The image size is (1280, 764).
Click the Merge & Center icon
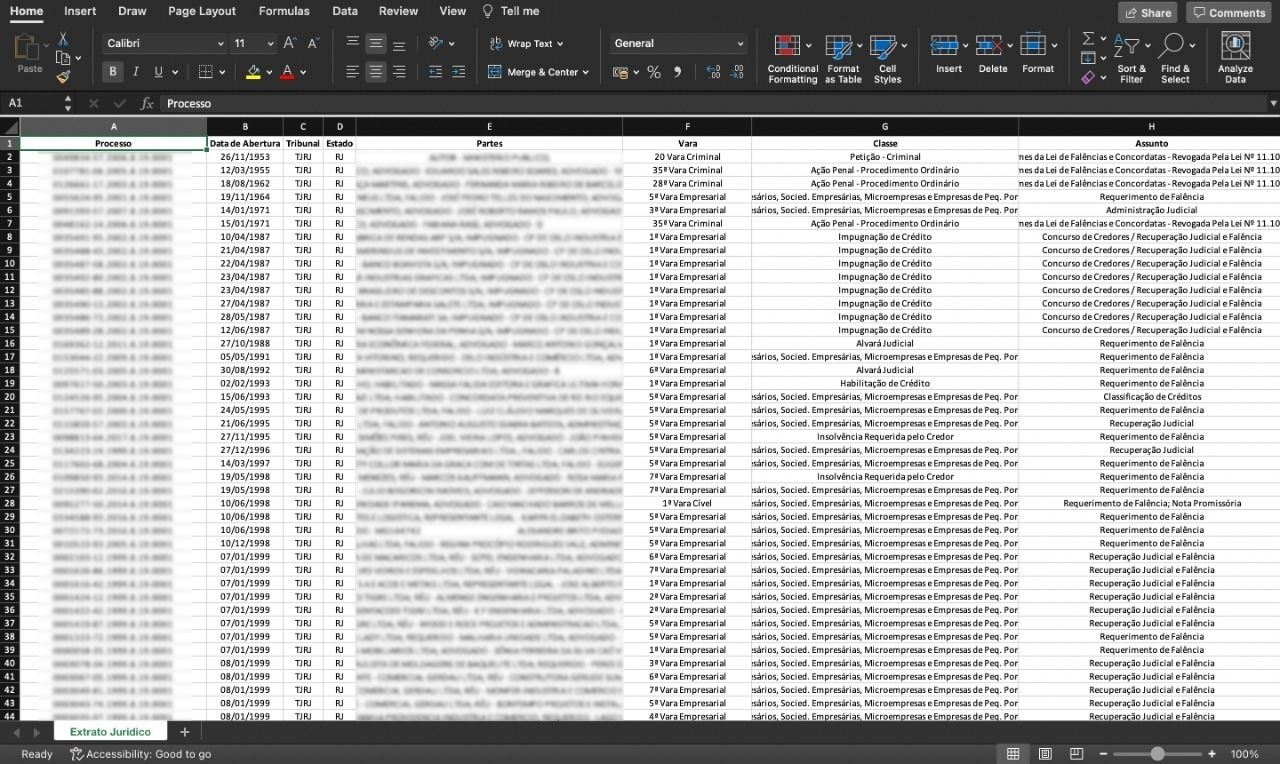pyautogui.click(x=496, y=72)
